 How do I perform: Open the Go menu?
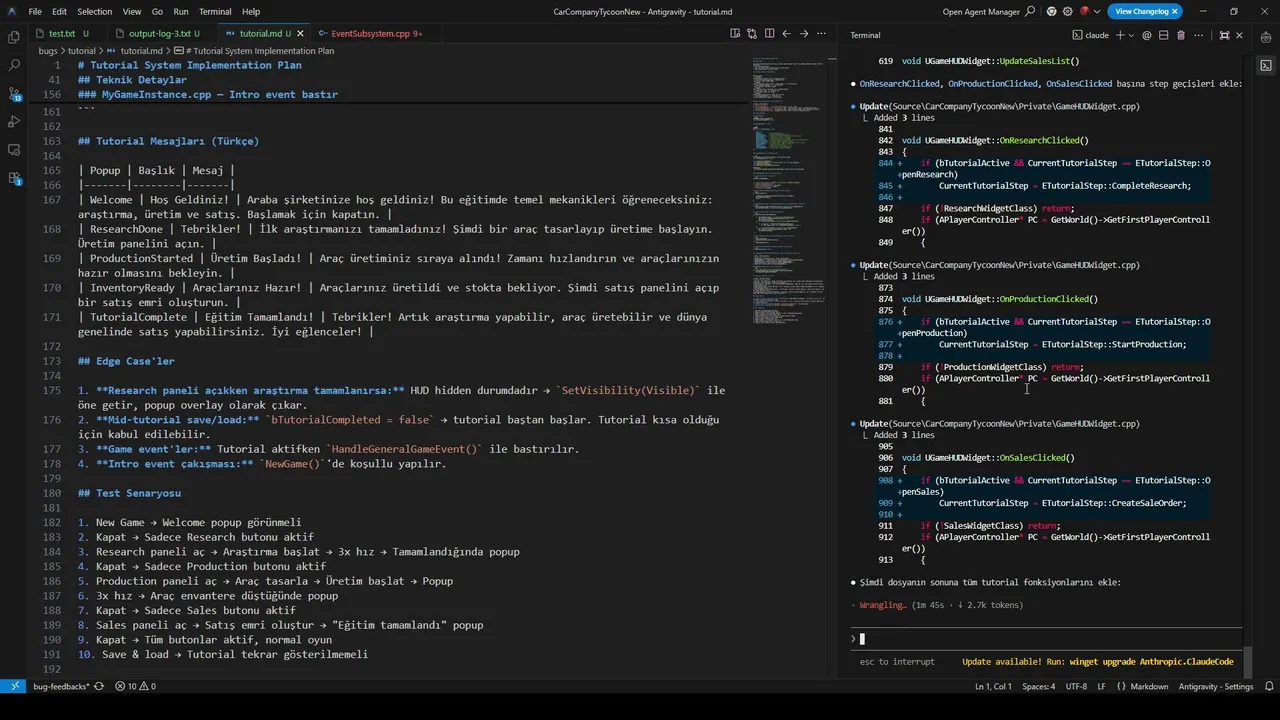(x=157, y=11)
